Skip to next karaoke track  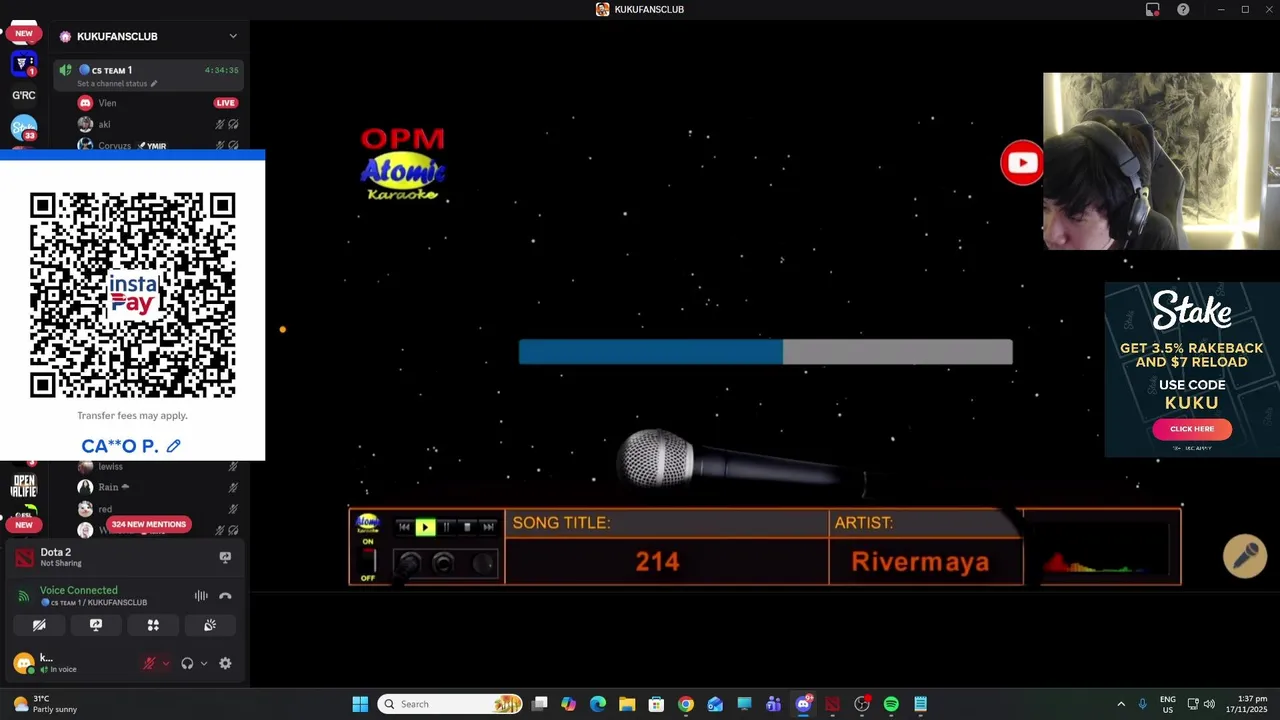point(488,527)
